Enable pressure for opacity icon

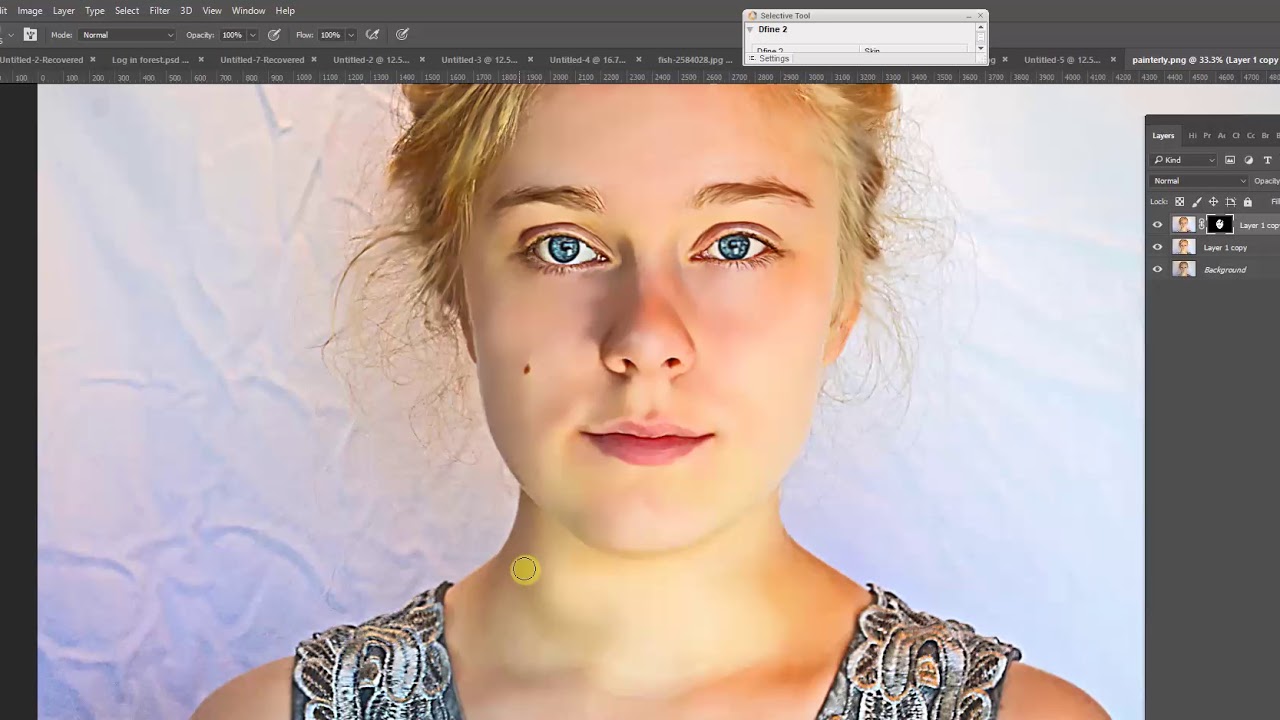click(x=274, y=35)
